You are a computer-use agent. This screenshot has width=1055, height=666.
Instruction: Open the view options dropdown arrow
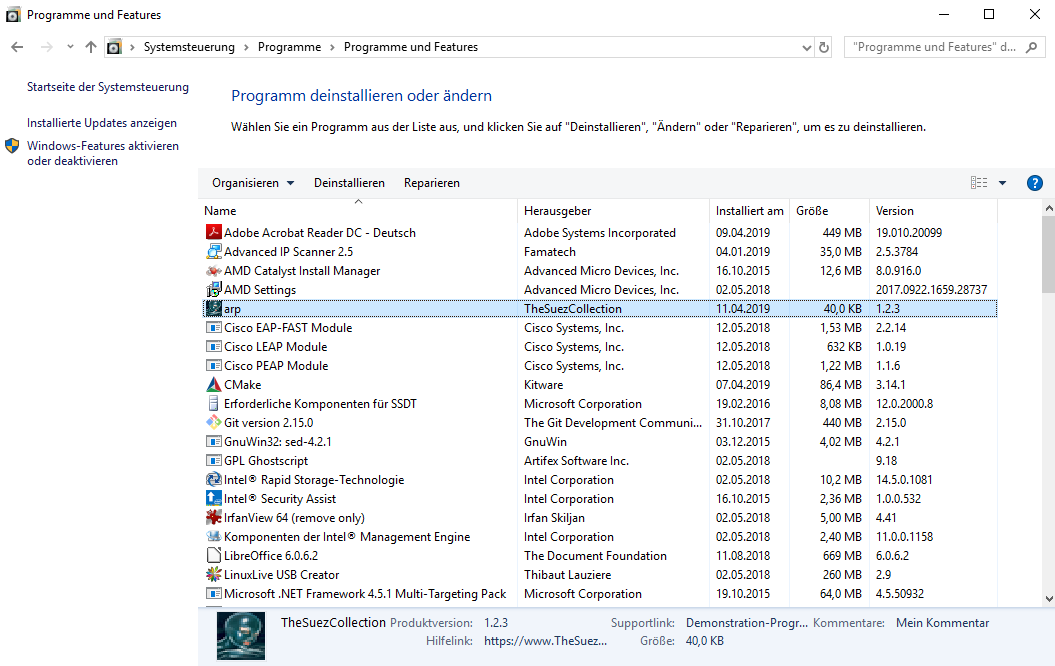tap(1002, 183)
